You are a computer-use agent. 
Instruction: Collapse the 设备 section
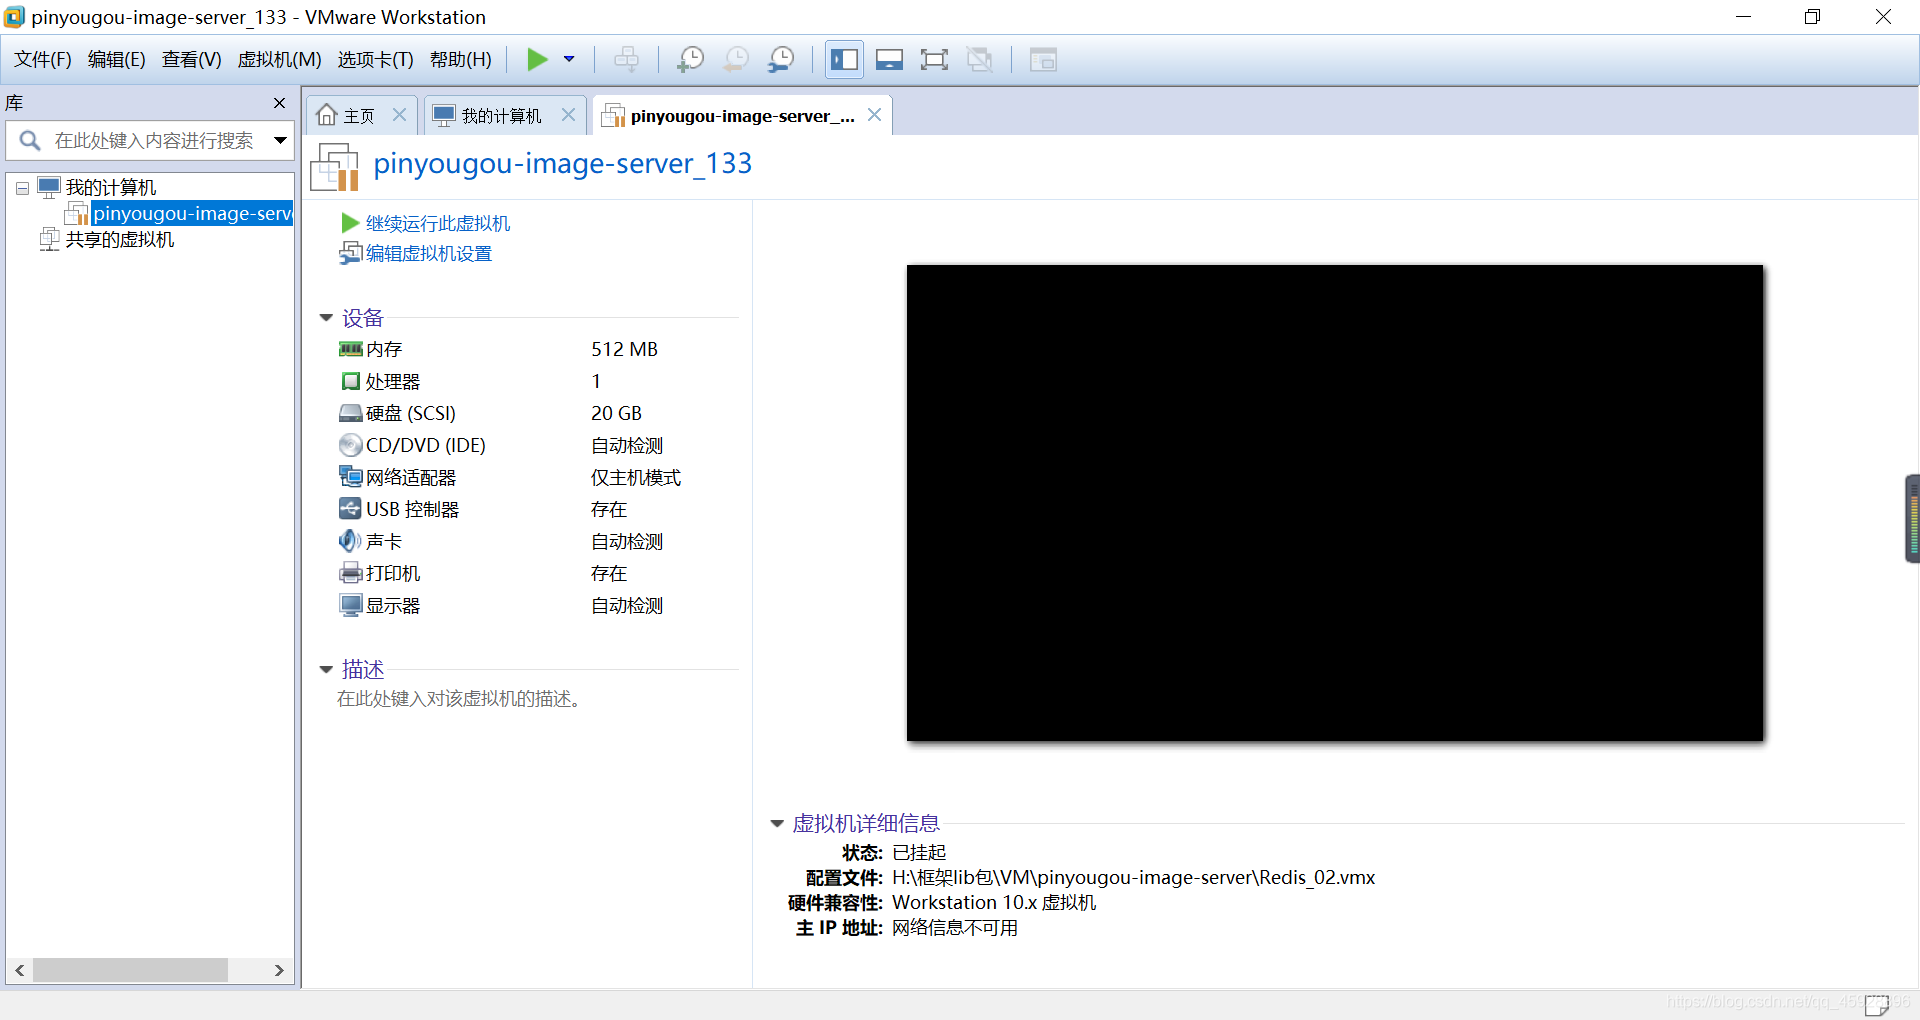326,318
